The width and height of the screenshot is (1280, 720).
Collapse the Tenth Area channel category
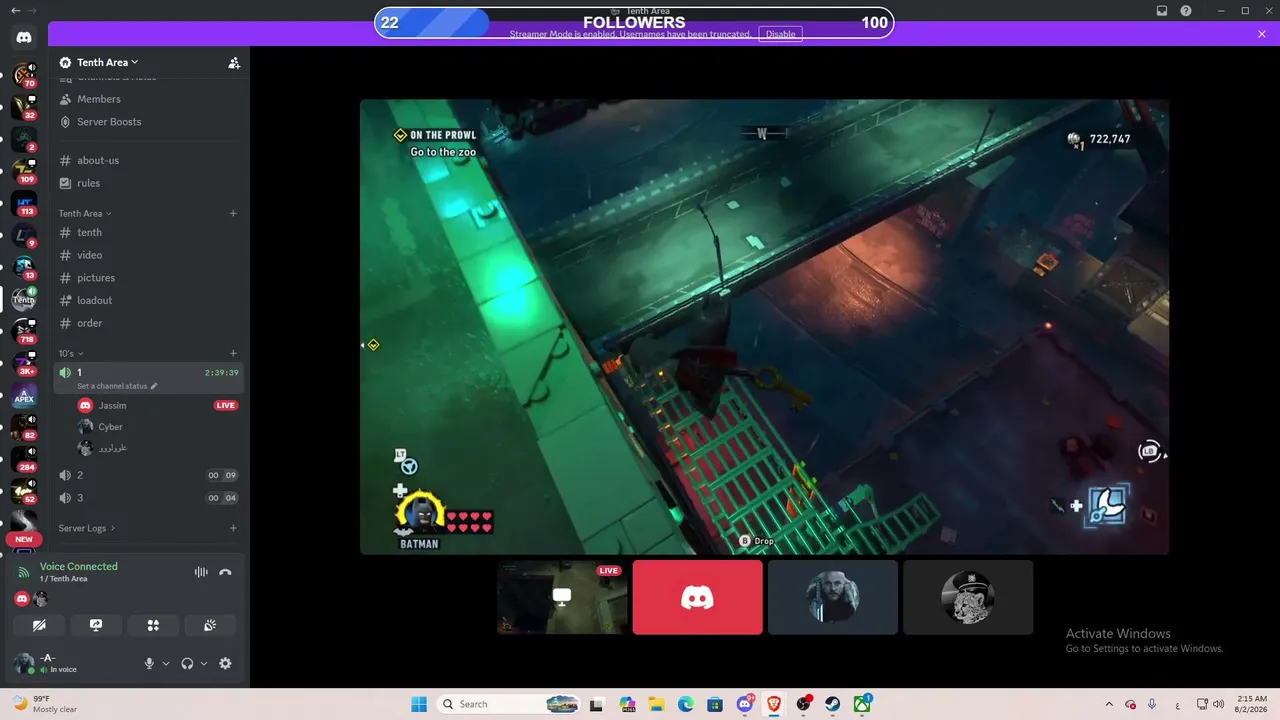(x=85, y=213)
